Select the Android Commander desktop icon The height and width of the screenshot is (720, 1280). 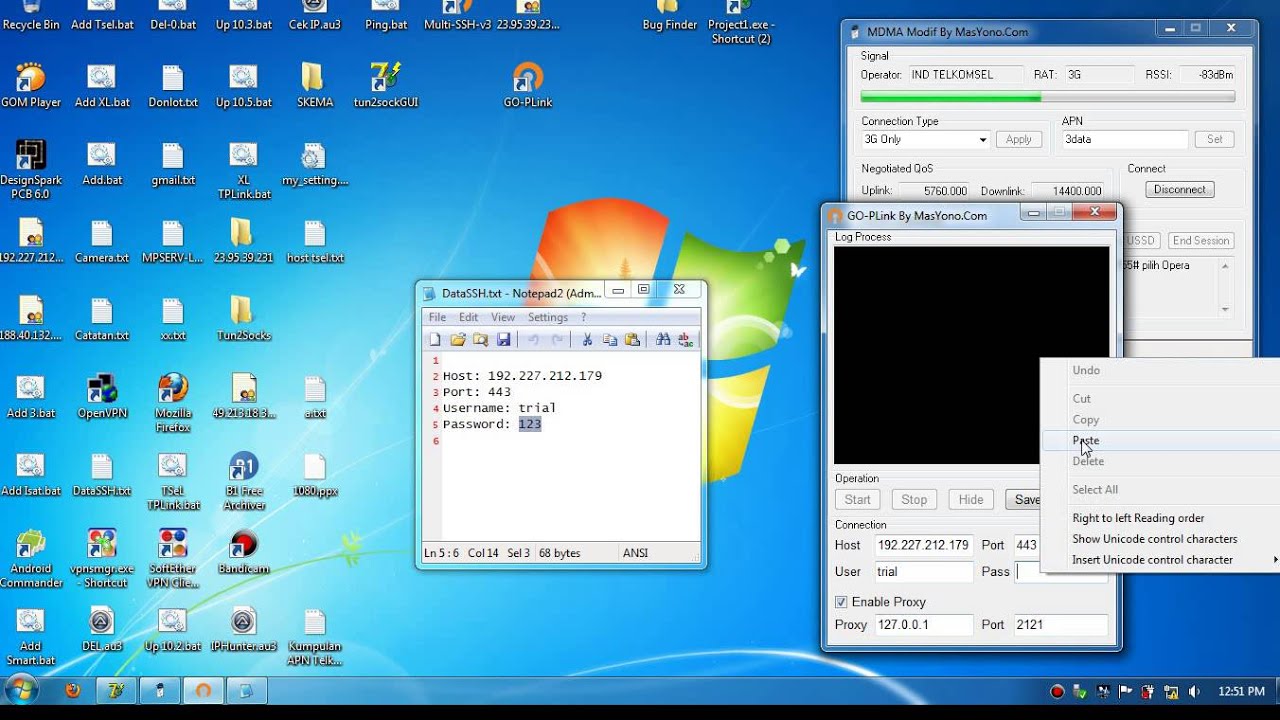pyautogui.click(x=31, y=558)
